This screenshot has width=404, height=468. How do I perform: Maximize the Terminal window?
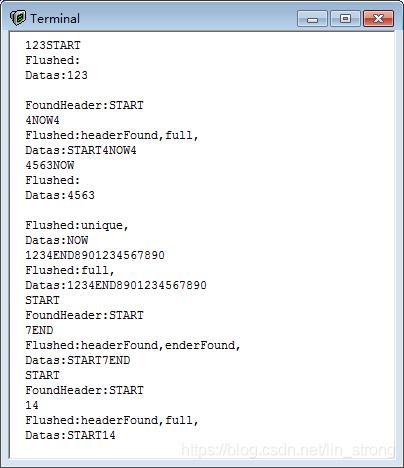pyautogui.click(x=345, y=18)
